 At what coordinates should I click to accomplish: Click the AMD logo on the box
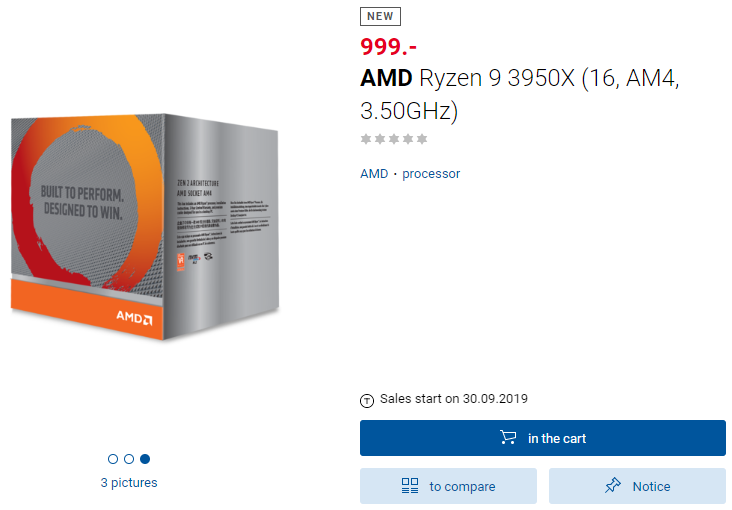tap(134, 317)
